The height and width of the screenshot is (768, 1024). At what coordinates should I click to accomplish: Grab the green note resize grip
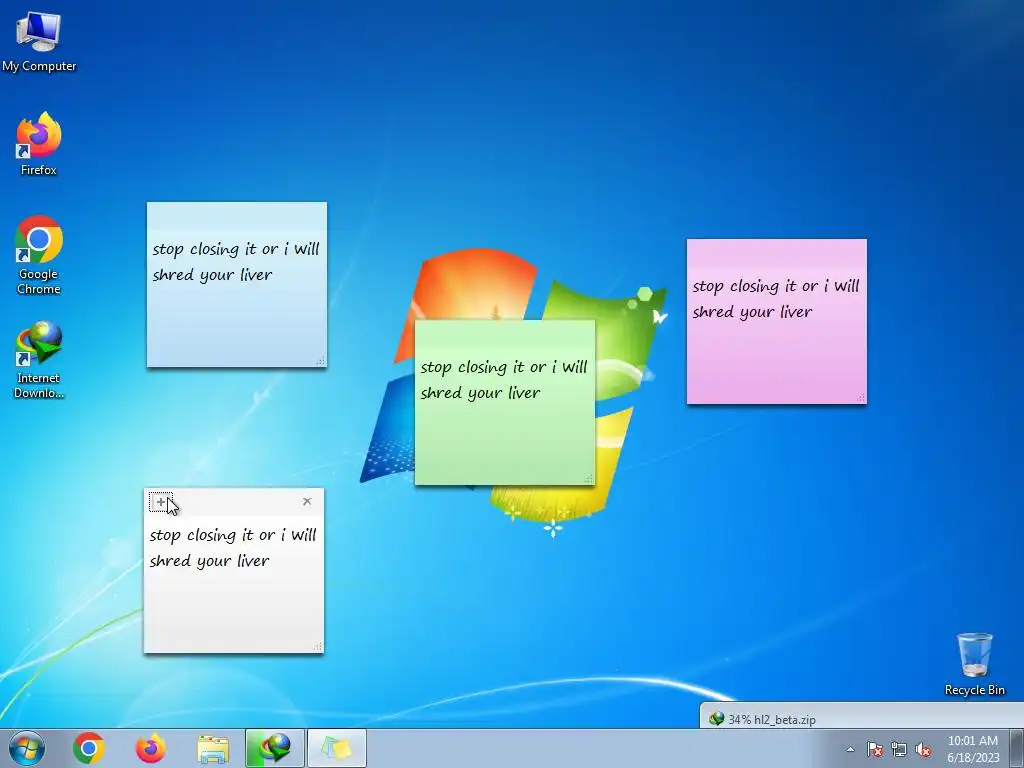pos(588,479)
